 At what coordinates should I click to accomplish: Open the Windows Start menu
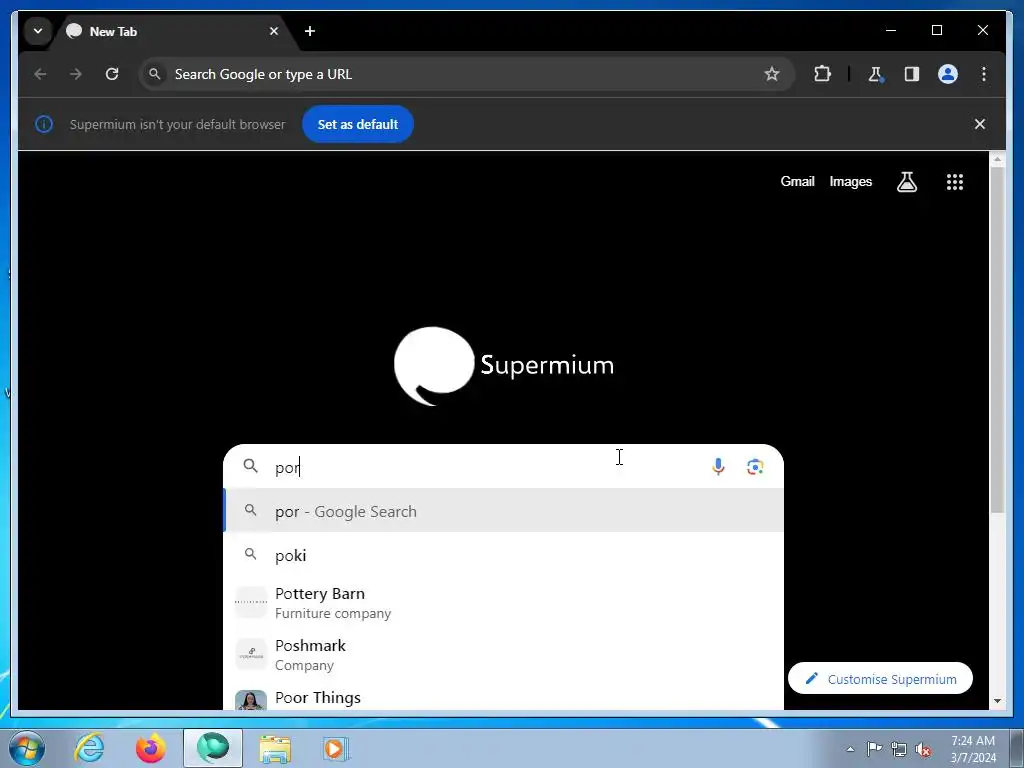tap(27, 748)
